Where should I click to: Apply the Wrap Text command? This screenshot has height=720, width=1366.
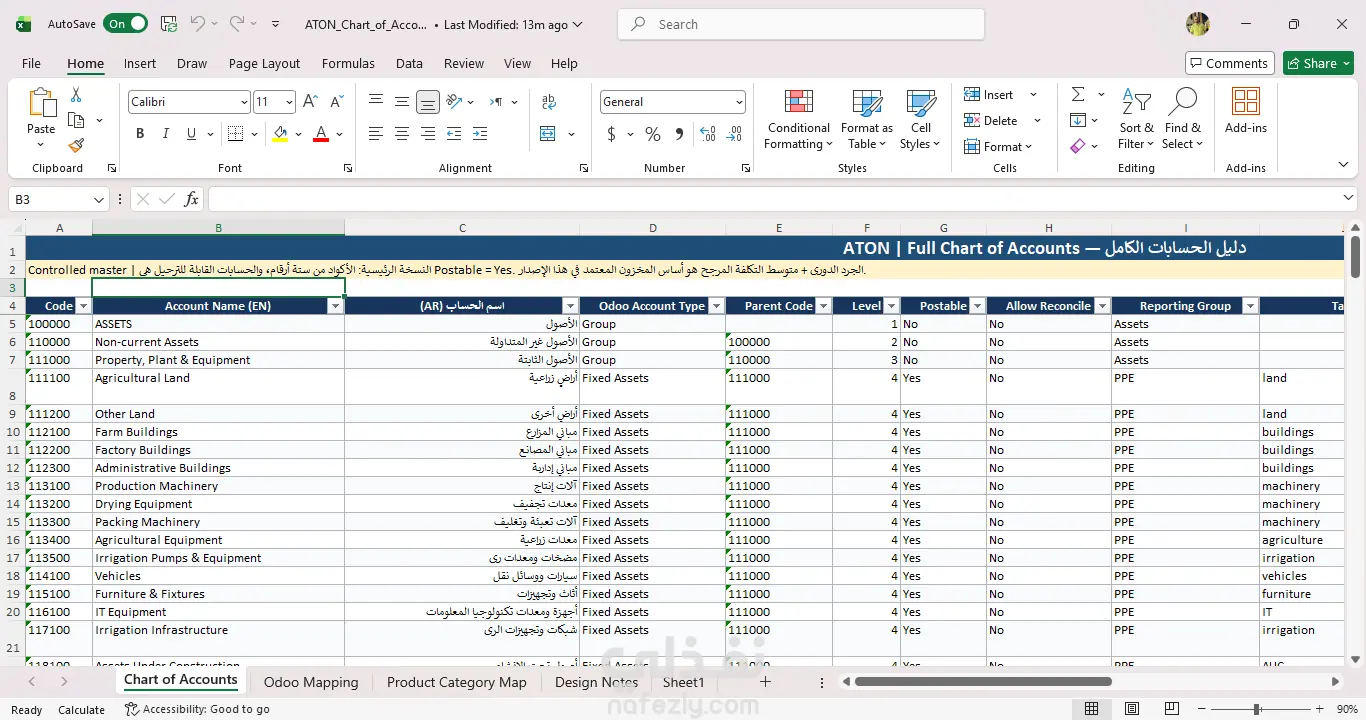click(549, 102)
